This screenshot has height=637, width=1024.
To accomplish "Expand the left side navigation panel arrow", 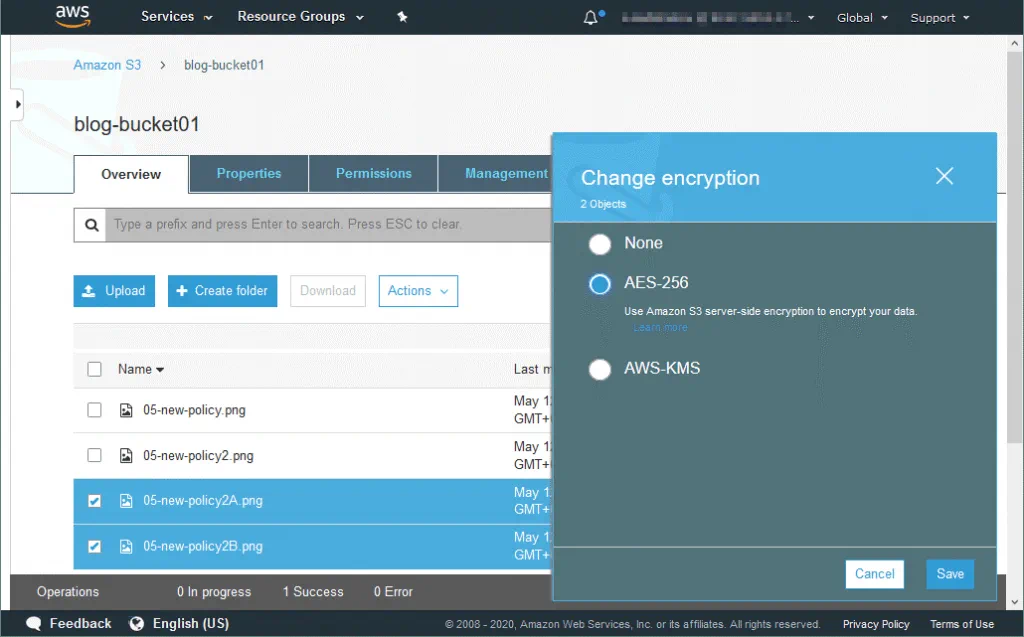I will click(17, 104).
